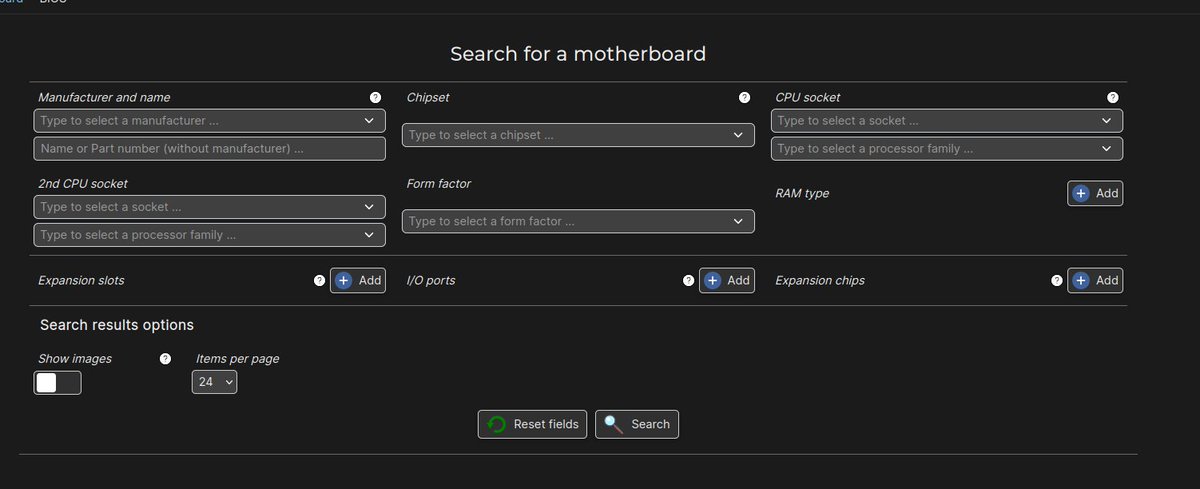Viewport: 1200px width, 489px height.
Task: Open the 2nd CPU socket dropdown
Action: click(209, 207)
